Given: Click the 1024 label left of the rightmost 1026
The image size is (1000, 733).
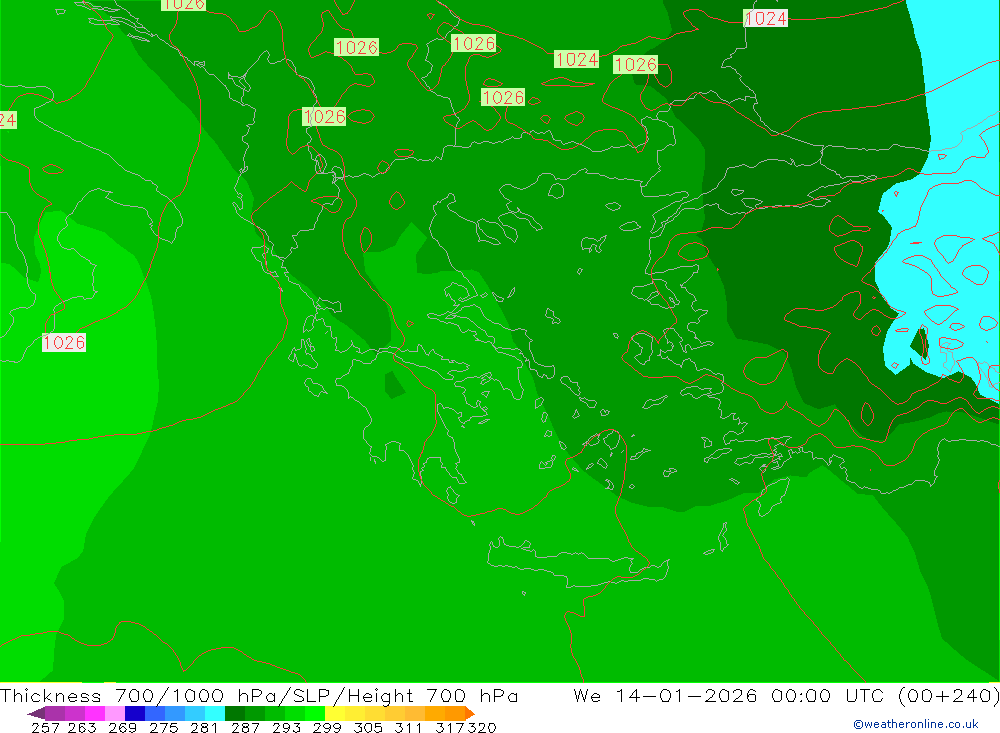Looking at the screenshot, I should [x=577, y=59].
